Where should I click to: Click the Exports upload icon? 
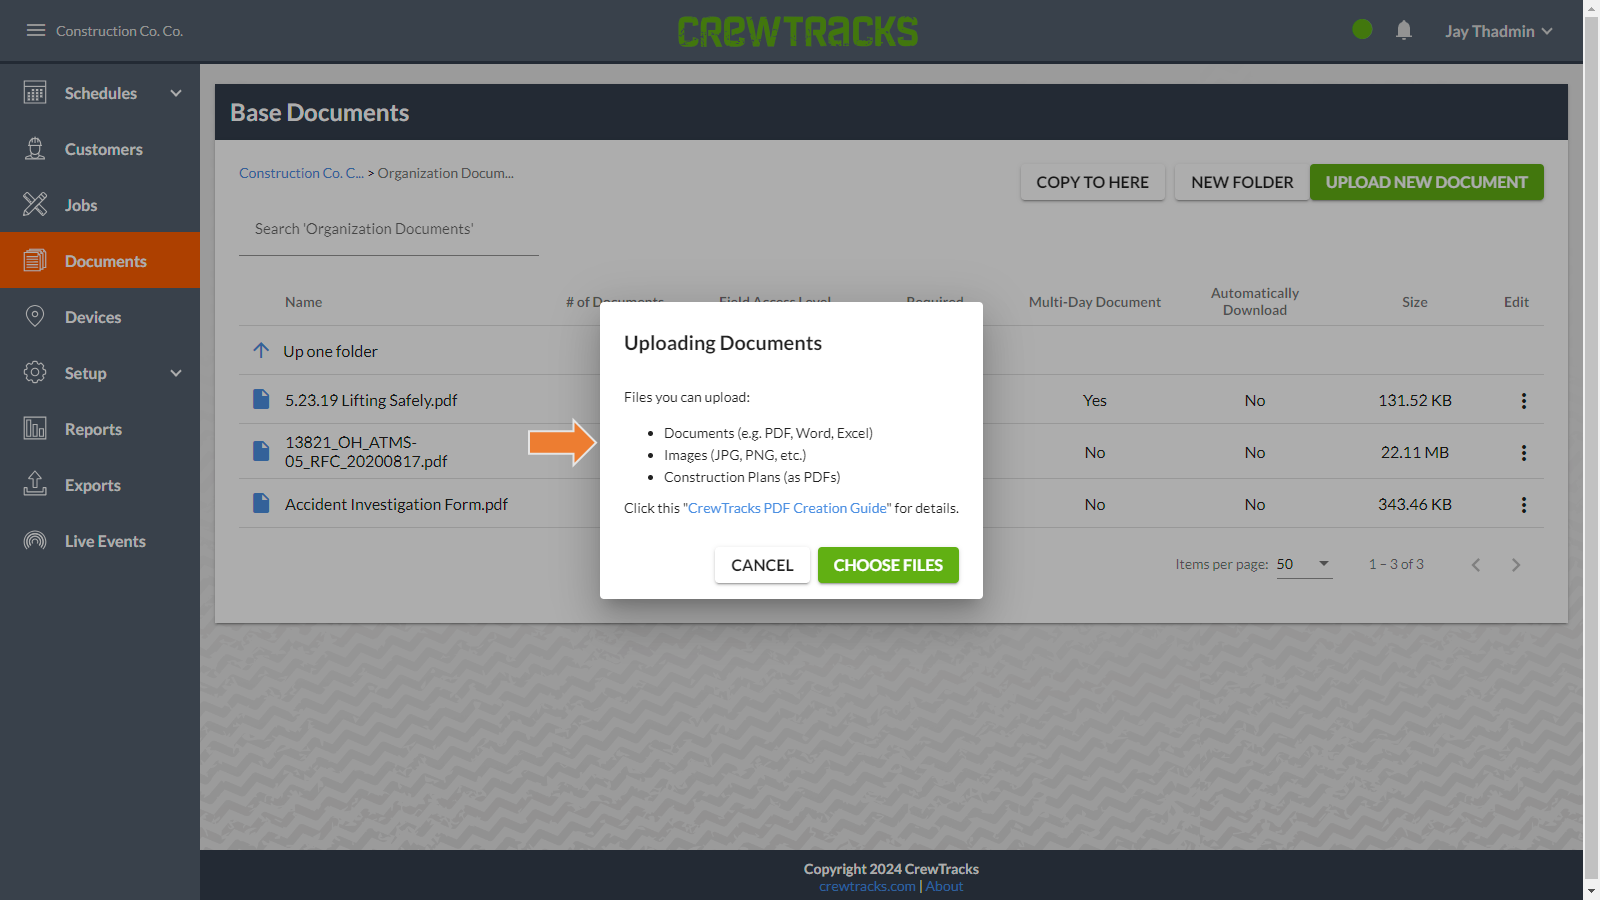(35, 485)
